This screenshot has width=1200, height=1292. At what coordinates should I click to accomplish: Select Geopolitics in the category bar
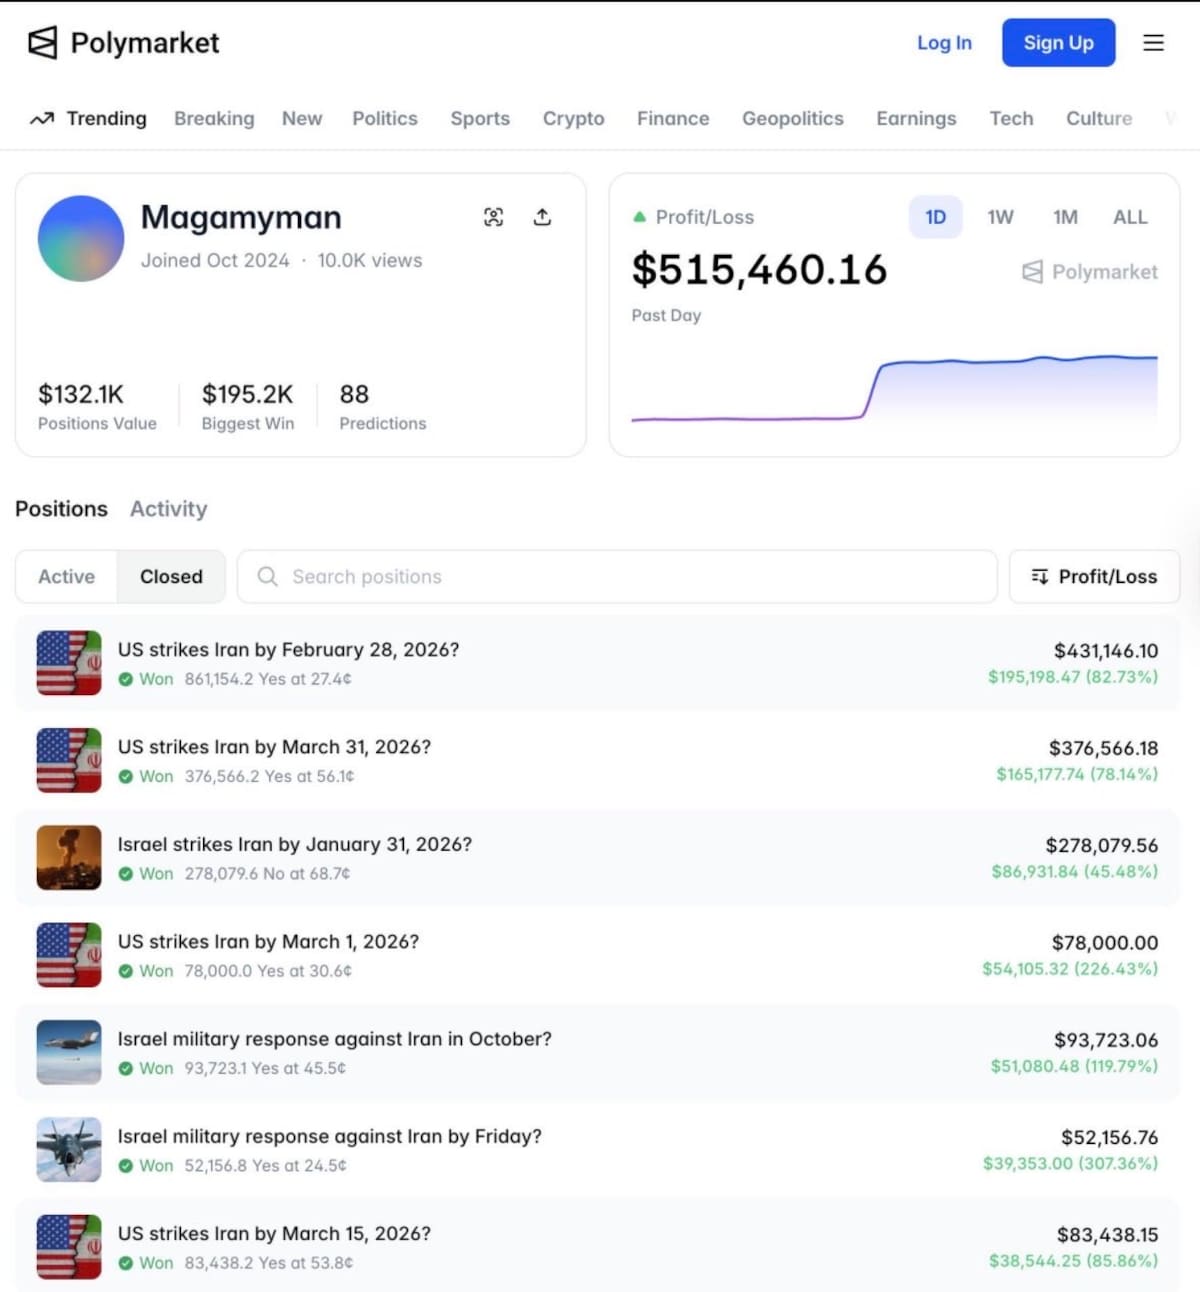[x=792, y=118]
